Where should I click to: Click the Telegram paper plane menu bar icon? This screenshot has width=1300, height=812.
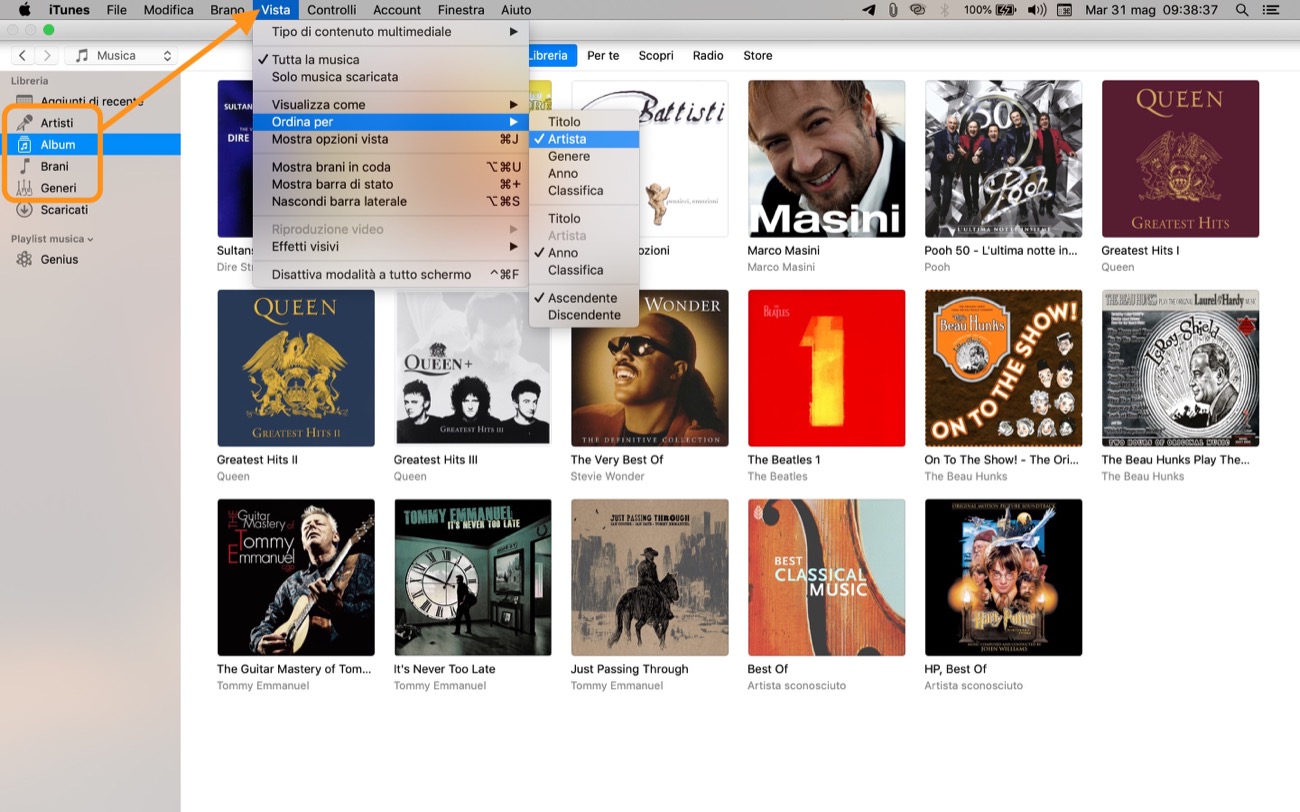tap(867, 10)
